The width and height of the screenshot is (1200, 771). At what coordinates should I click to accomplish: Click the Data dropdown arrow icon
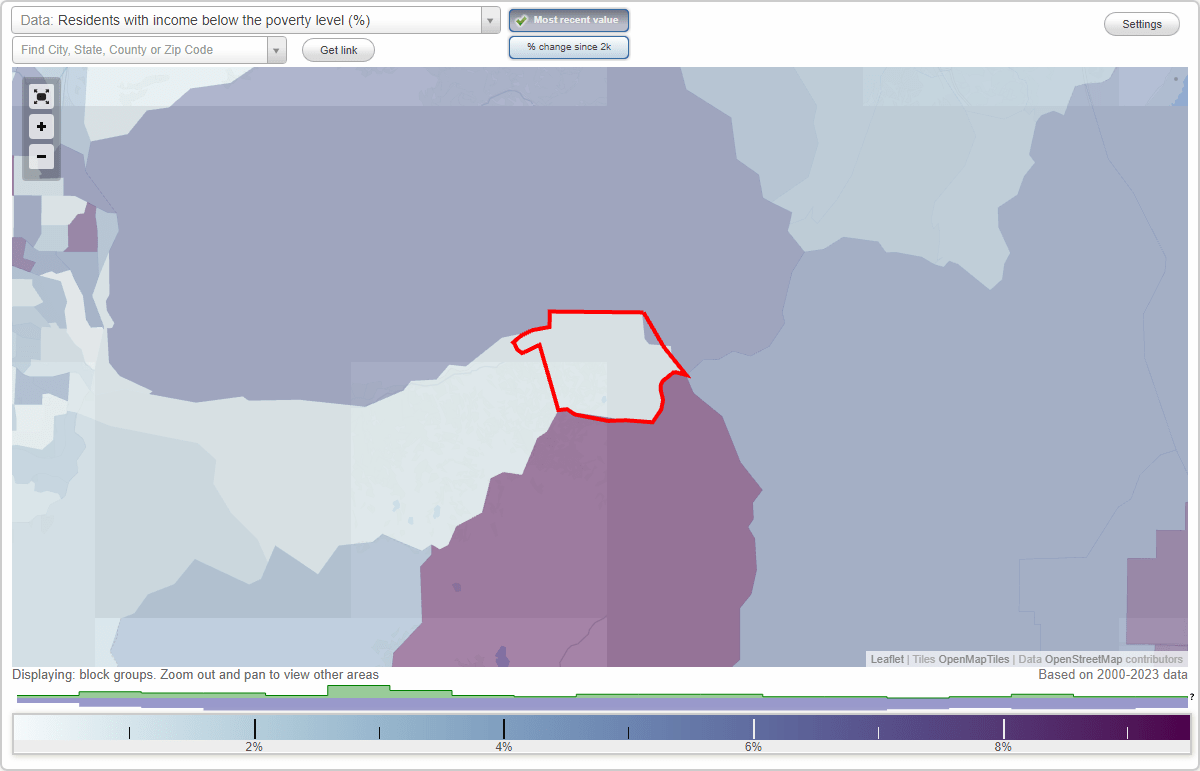click(488, 19)
